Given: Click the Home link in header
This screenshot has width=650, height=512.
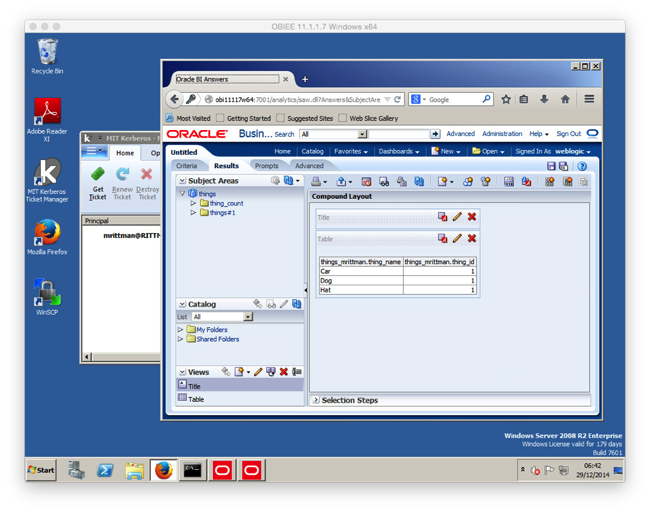Looking at the screenshot, I should [x=282, y=151].
